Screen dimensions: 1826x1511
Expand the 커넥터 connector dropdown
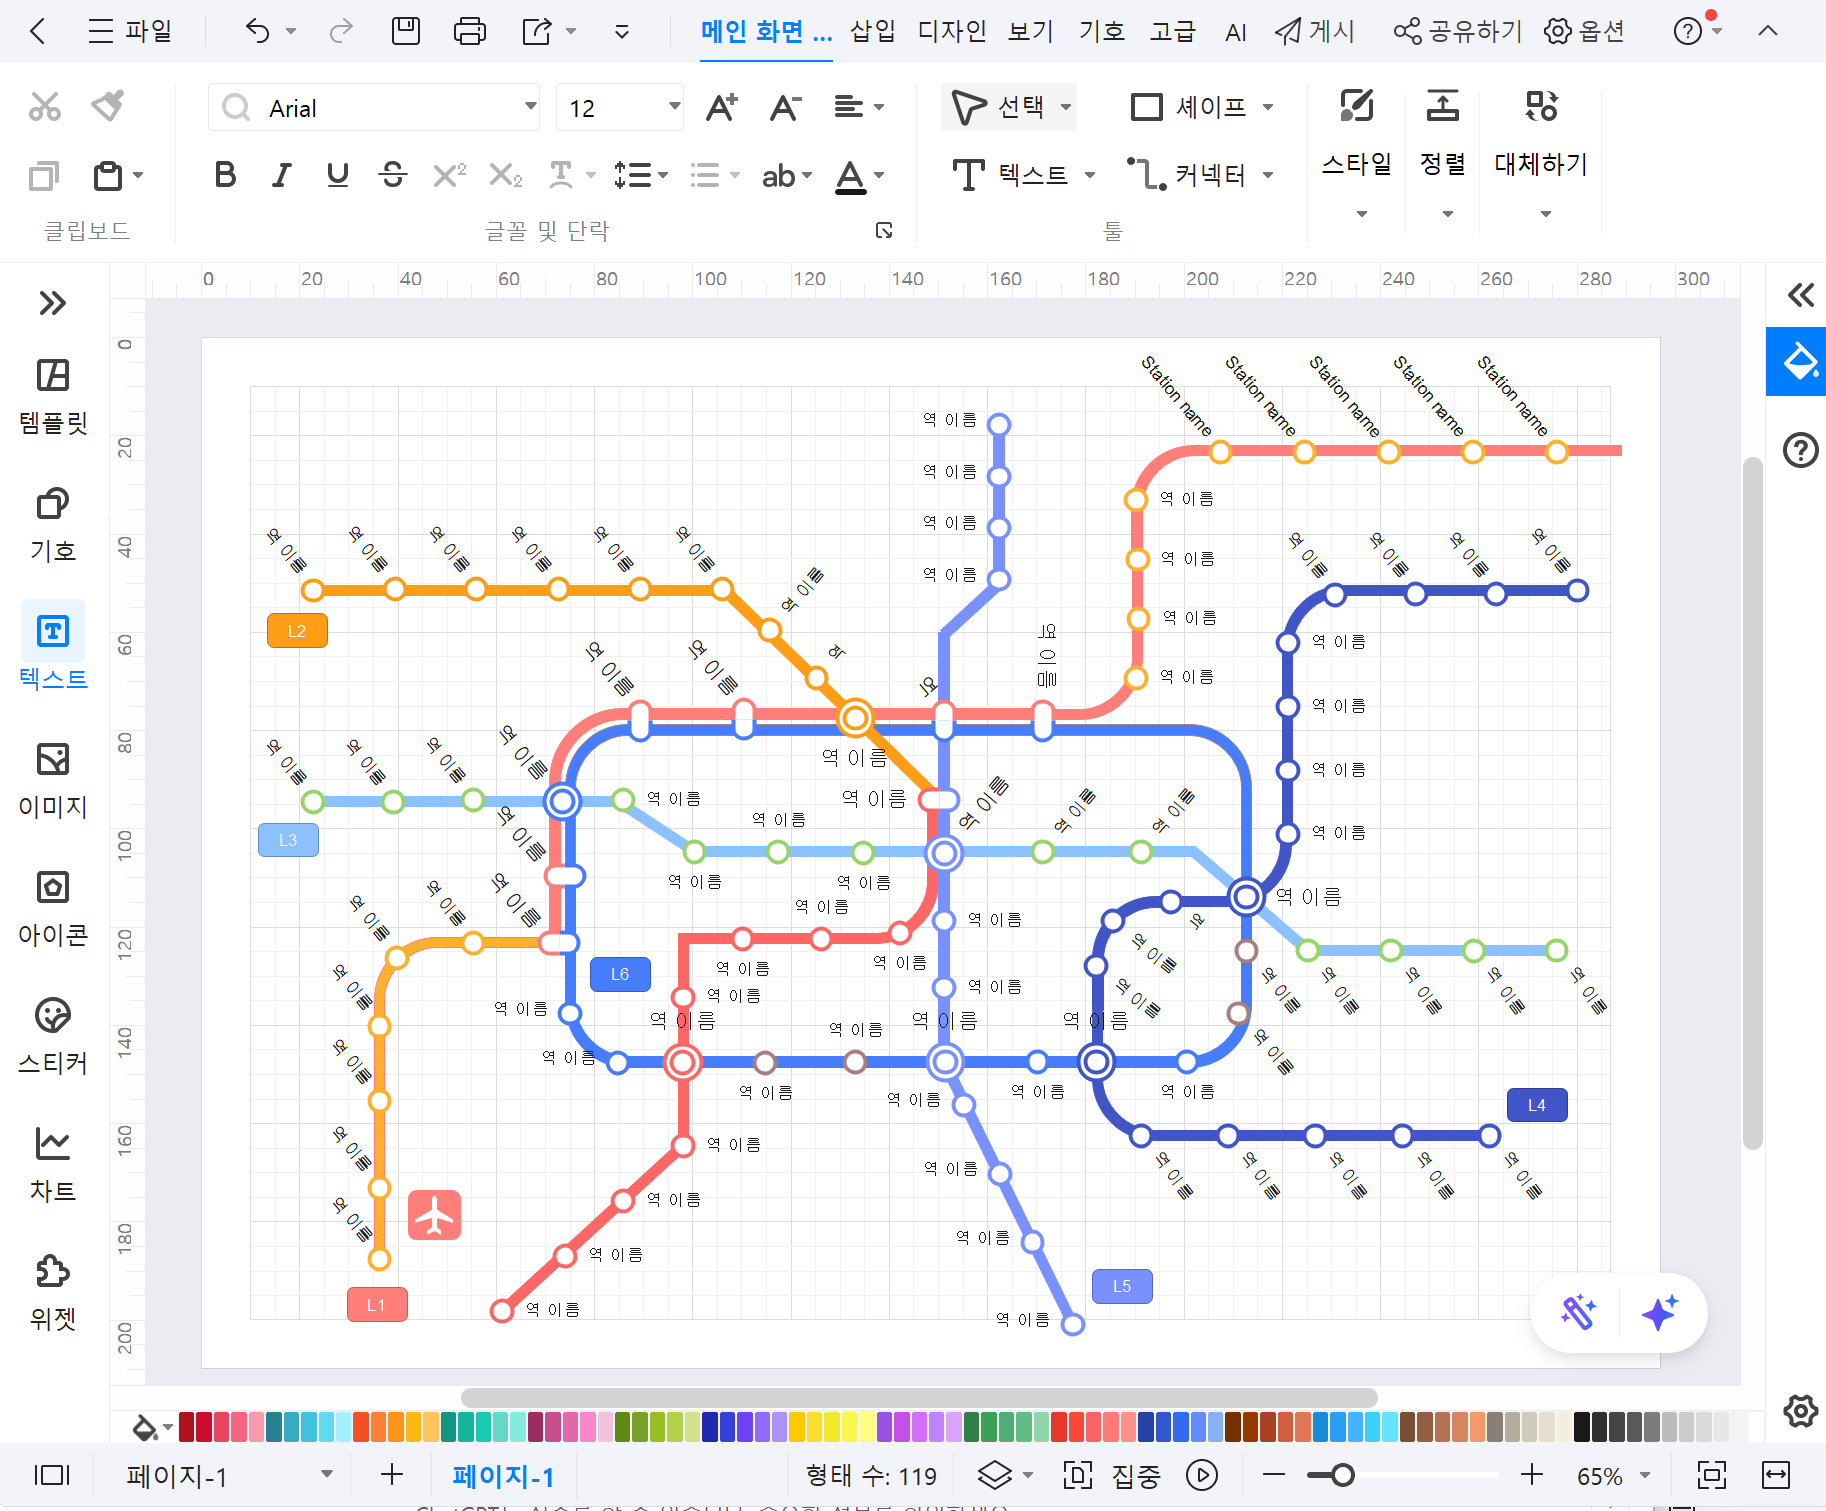(1268, 176)
